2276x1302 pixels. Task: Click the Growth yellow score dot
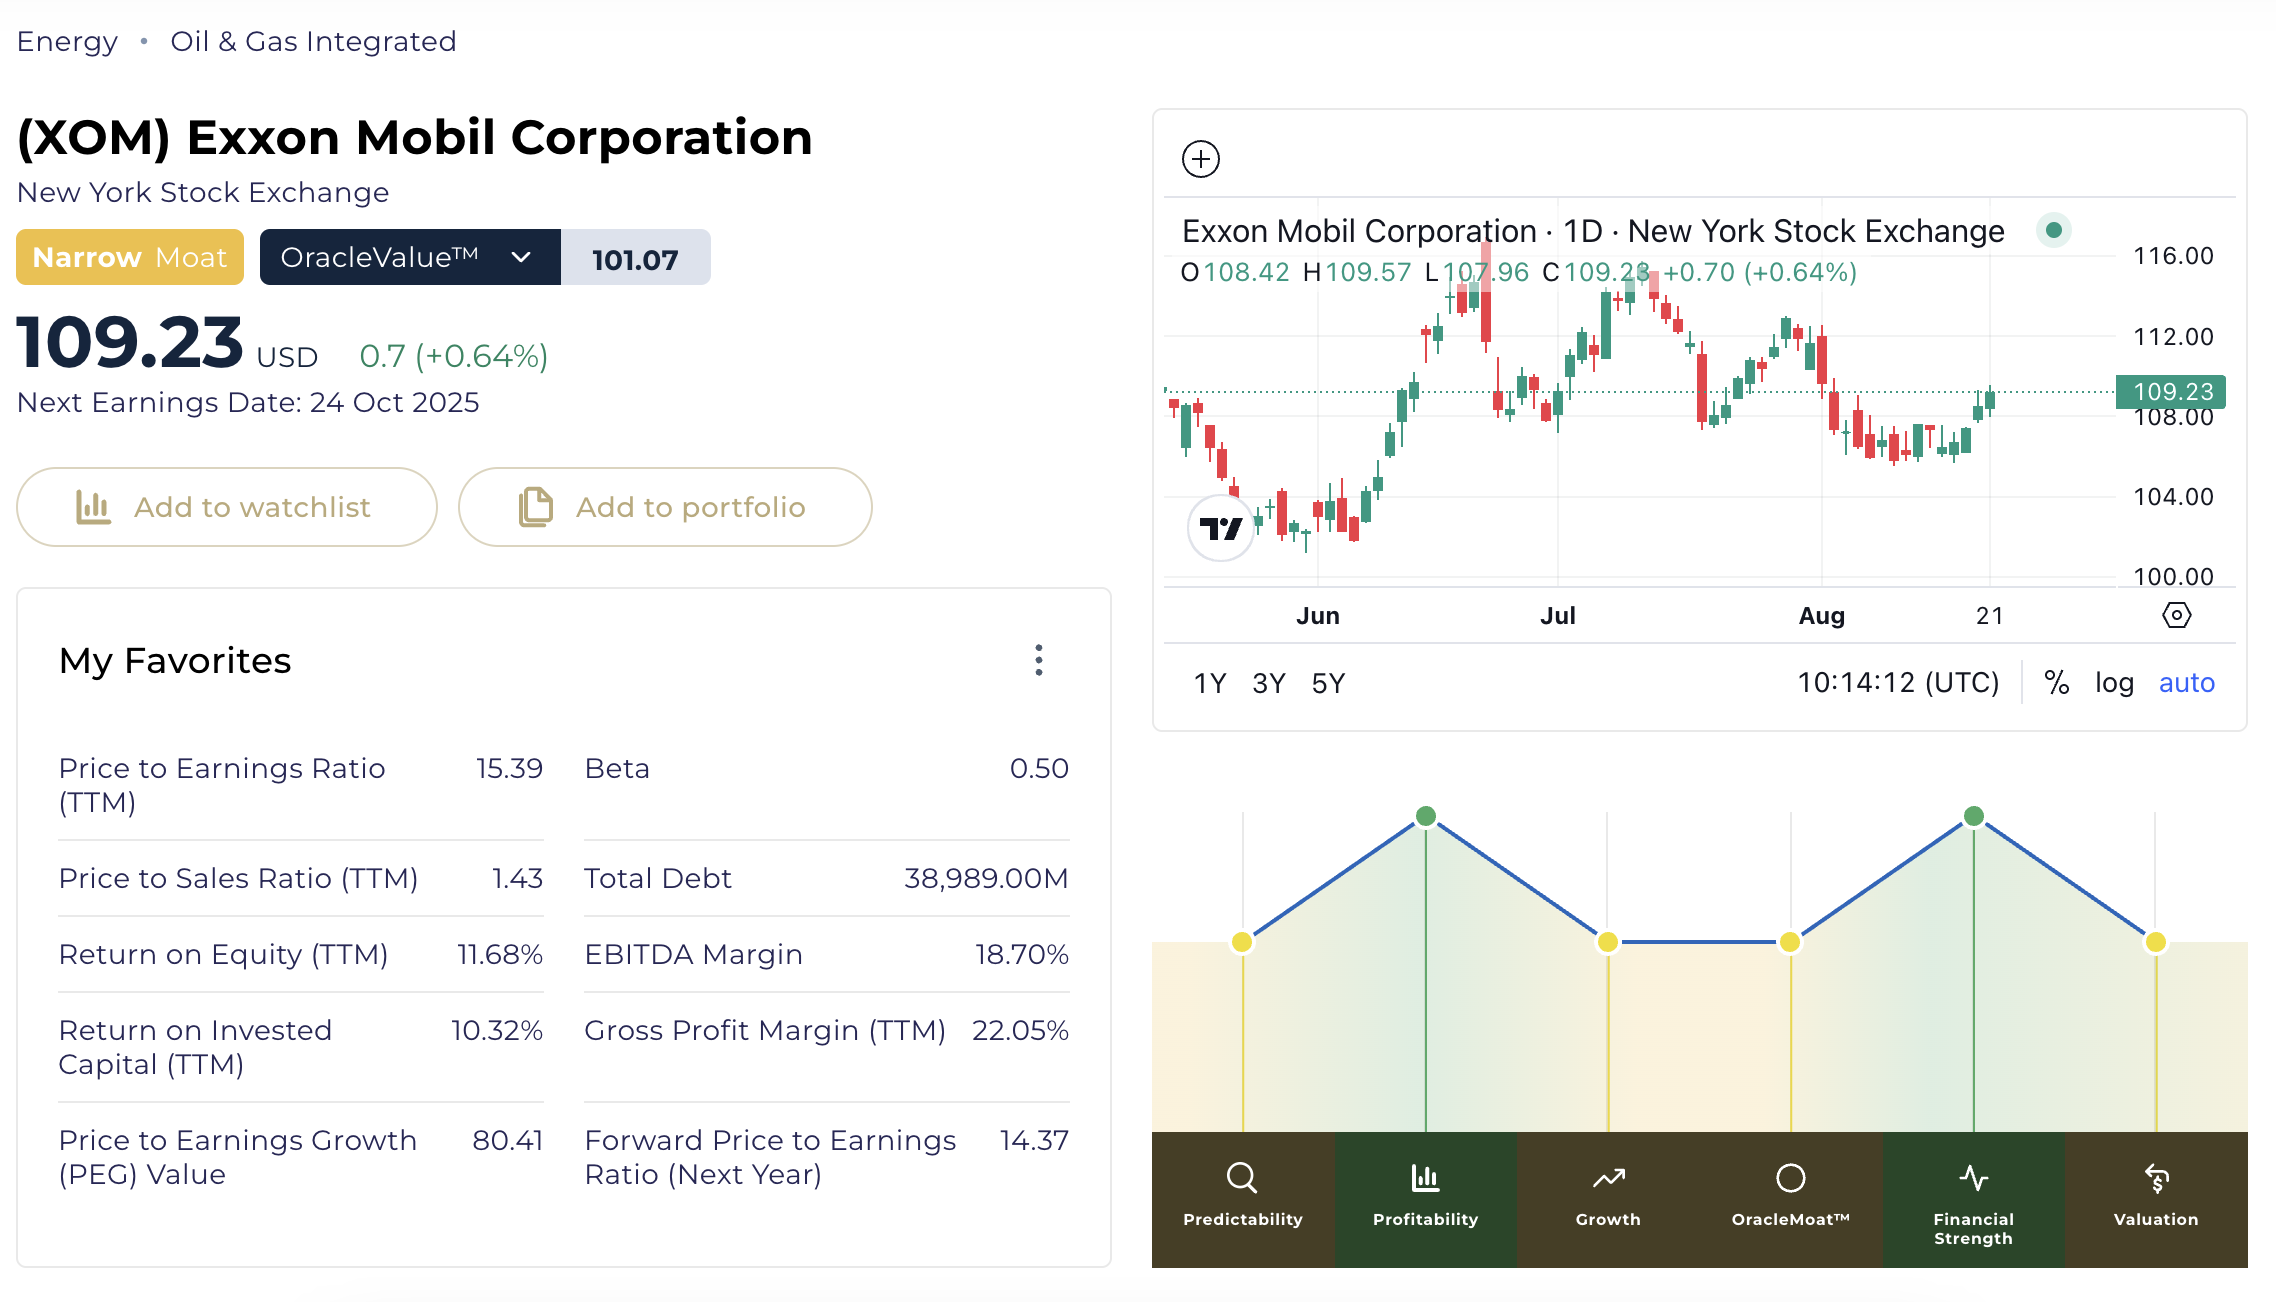tap(1608, 942)
